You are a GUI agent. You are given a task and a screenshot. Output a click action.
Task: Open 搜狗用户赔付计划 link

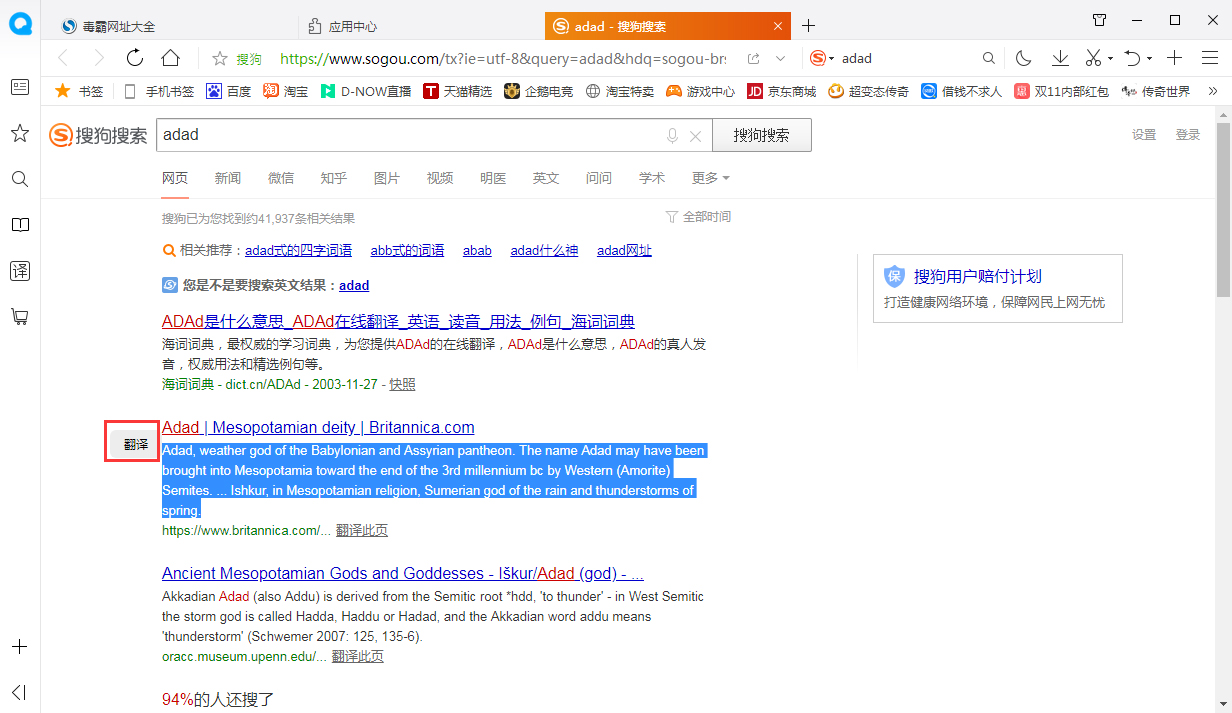[978, 276]
